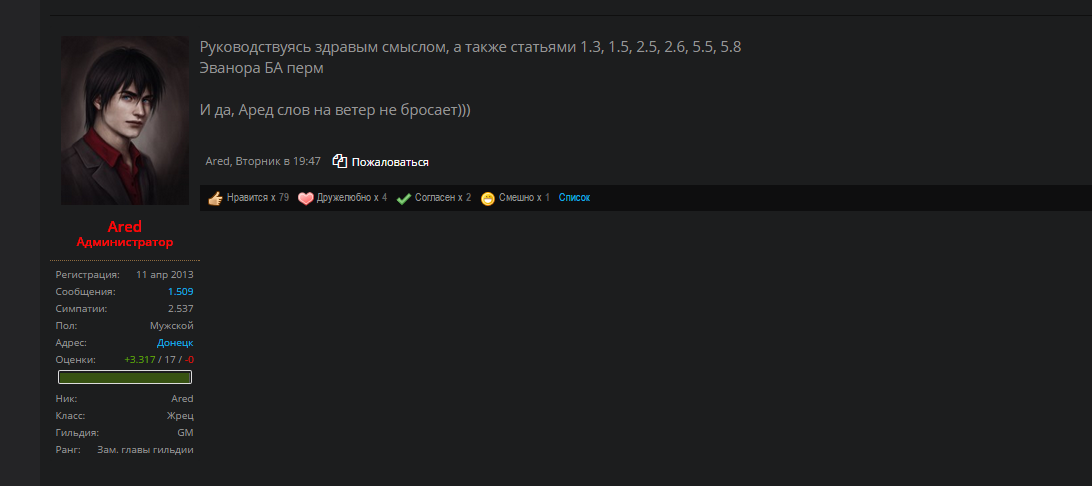Click the post timestamp Вторник в 19:47
Screen dimensions: 1092x486
coord(278,161)
